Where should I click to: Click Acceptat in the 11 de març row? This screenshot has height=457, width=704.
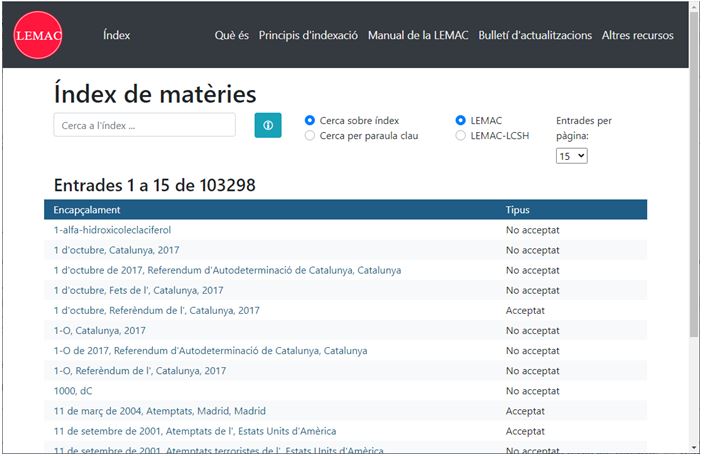click(525, 411)
